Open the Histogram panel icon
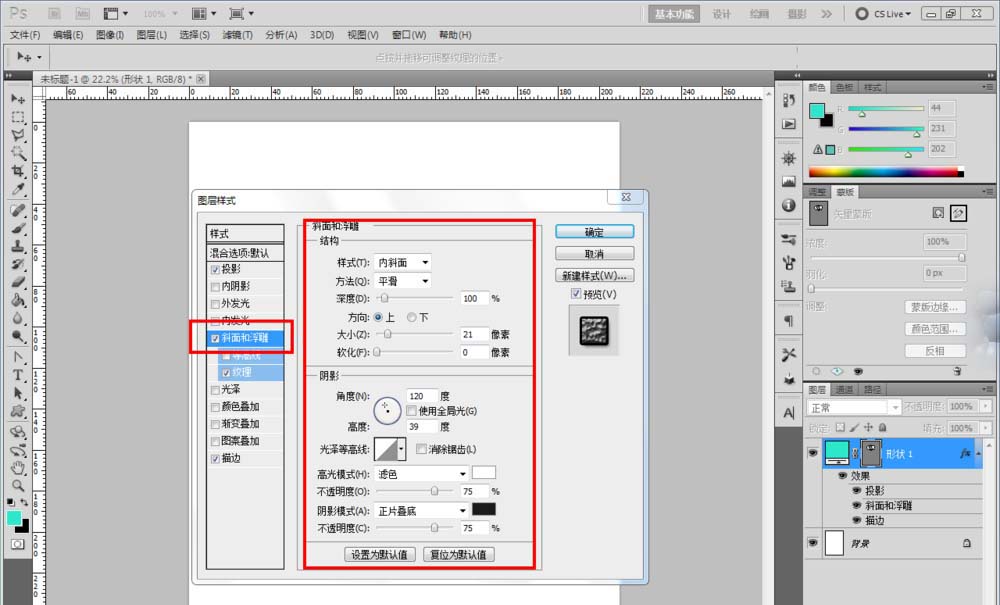This screenshot has height=605, width=1000. (x=789, y=182)
